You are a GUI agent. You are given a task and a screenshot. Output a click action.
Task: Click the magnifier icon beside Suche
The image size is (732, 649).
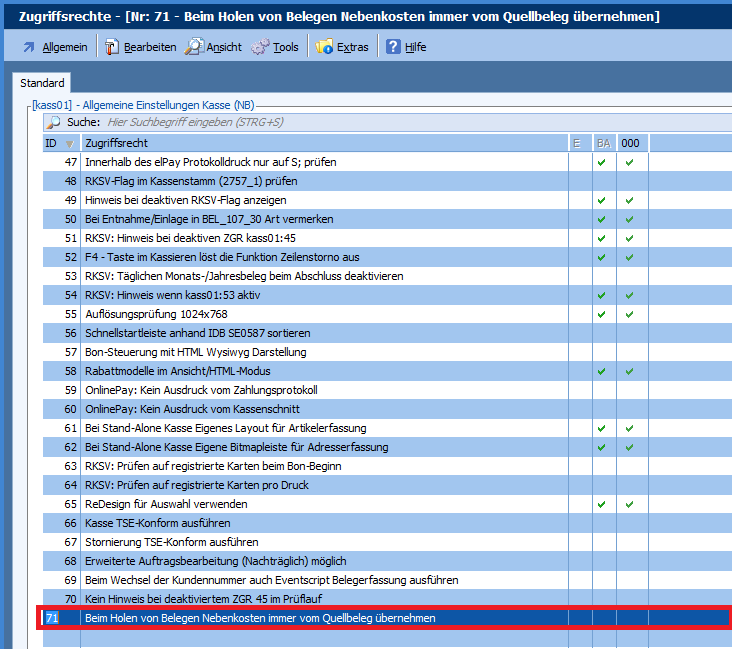54,122
